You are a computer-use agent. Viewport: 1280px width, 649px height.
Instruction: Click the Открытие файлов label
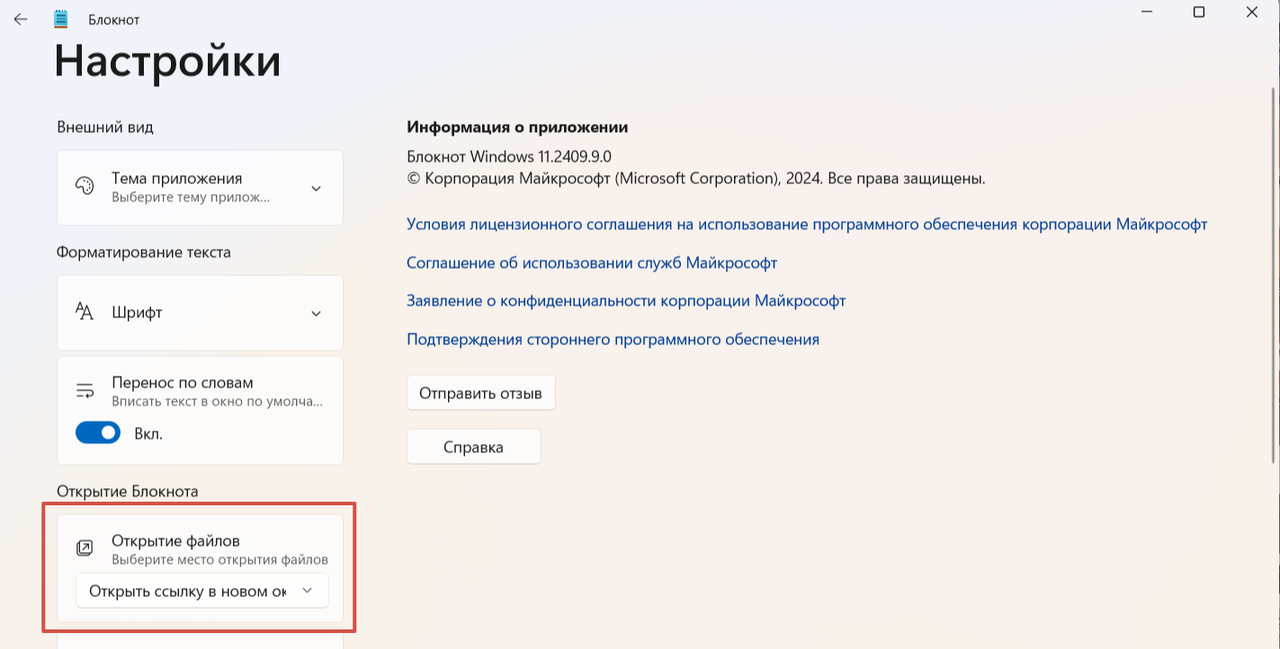coord(175,540)
